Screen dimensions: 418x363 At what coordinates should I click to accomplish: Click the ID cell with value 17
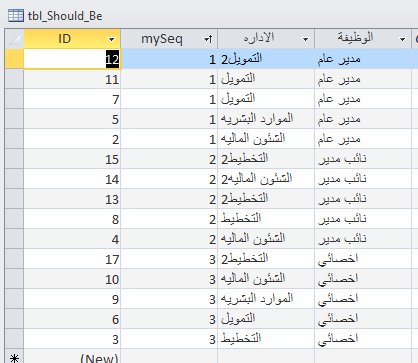point(72,259)
